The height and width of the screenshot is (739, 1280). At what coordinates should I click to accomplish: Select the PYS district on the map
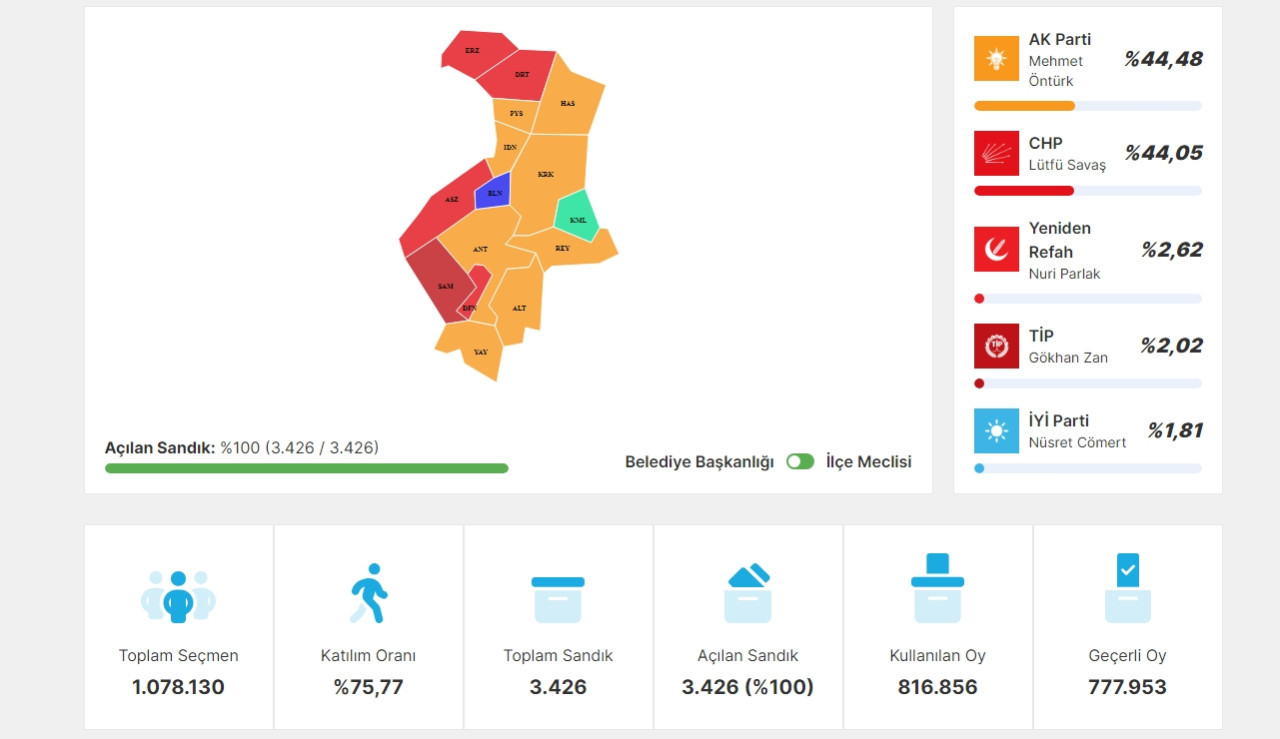pyautogui.click(x=516, y=114)
